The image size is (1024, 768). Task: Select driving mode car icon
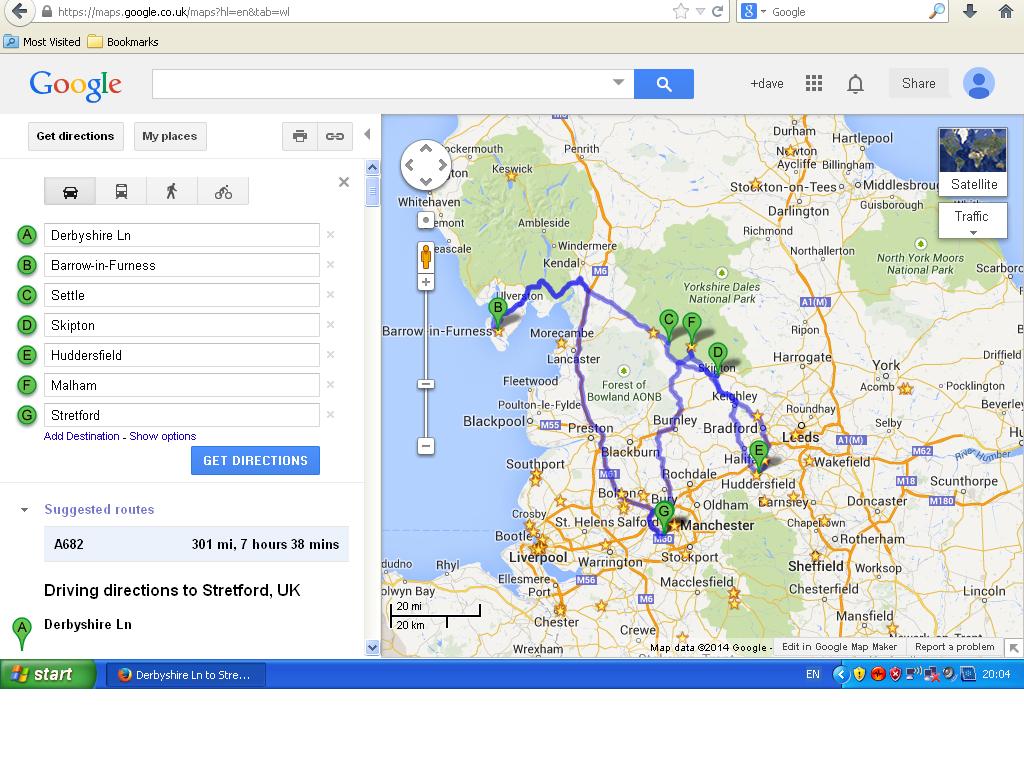[x=70, y=191]
